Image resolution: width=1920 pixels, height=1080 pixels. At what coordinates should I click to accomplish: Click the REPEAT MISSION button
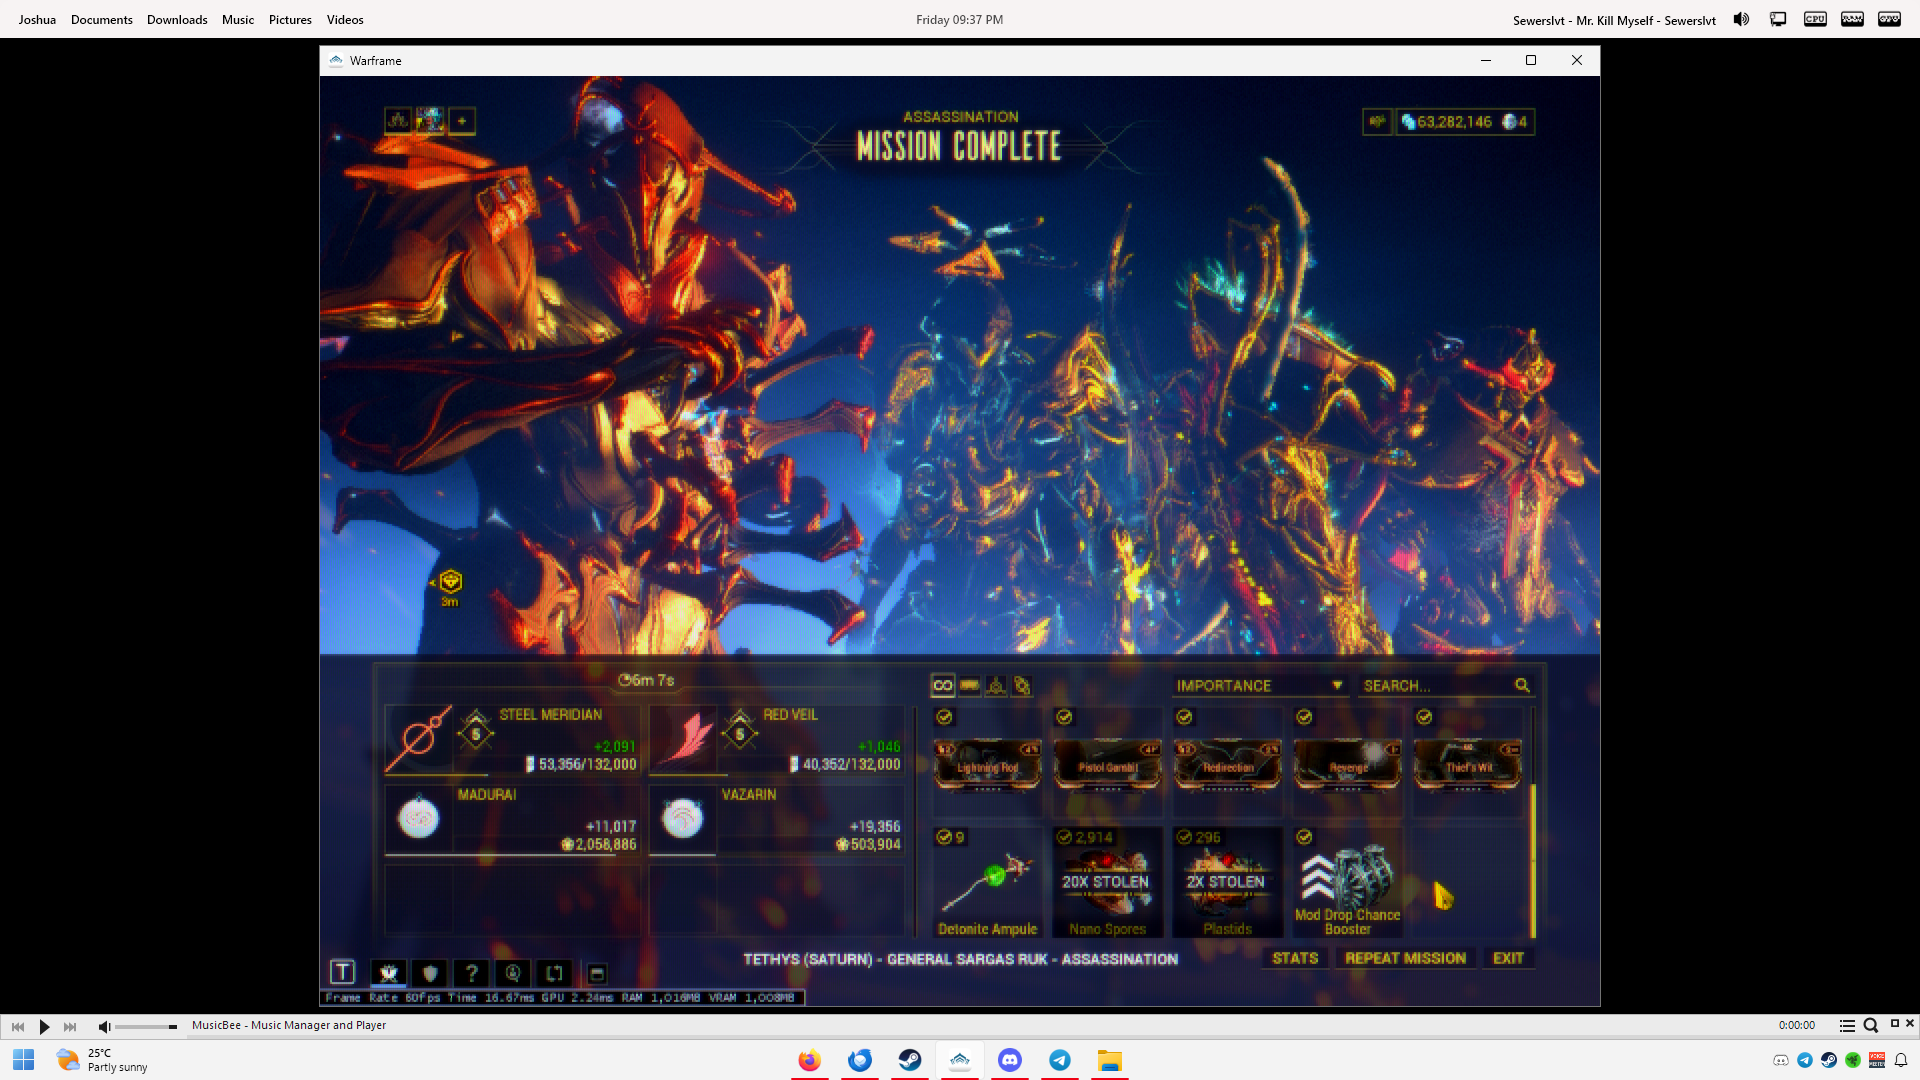coord(1405,958)
